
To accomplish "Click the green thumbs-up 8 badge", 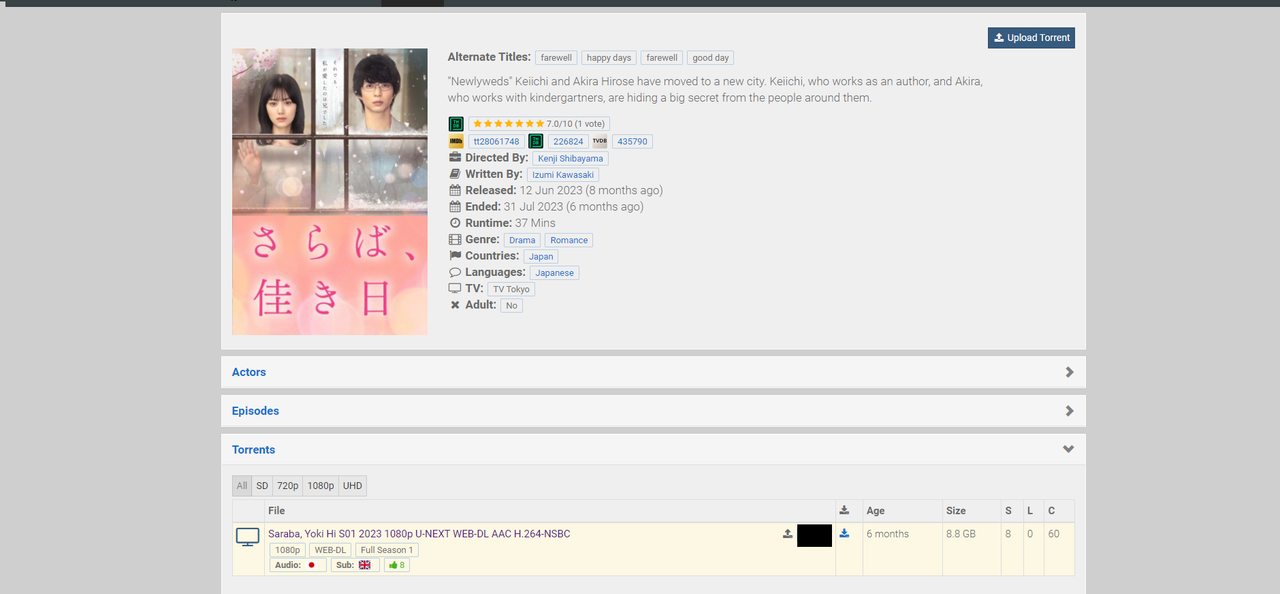I will point(397,565).
